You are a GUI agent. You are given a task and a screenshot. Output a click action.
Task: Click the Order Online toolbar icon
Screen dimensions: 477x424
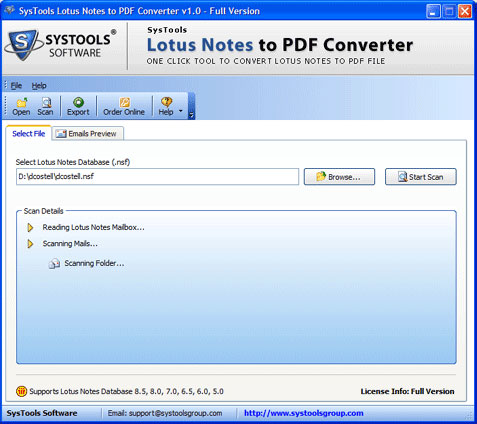click(124, 107)
